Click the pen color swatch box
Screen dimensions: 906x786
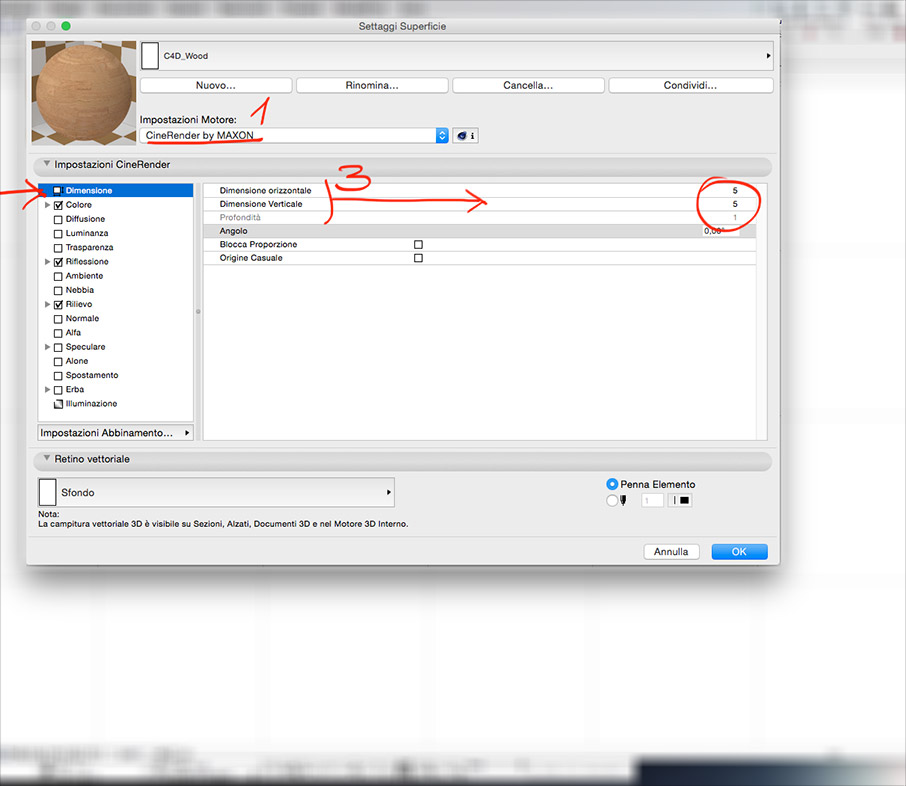[x=684, y=501]
